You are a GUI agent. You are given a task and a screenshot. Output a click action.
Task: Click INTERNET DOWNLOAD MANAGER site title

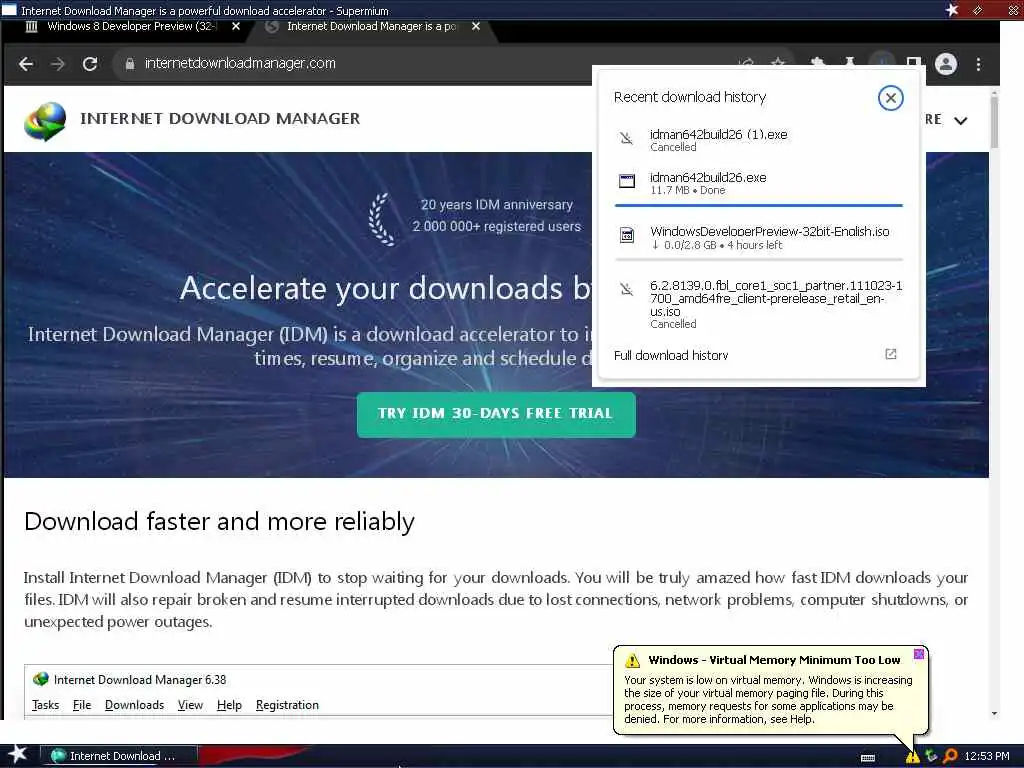[220, 119]
